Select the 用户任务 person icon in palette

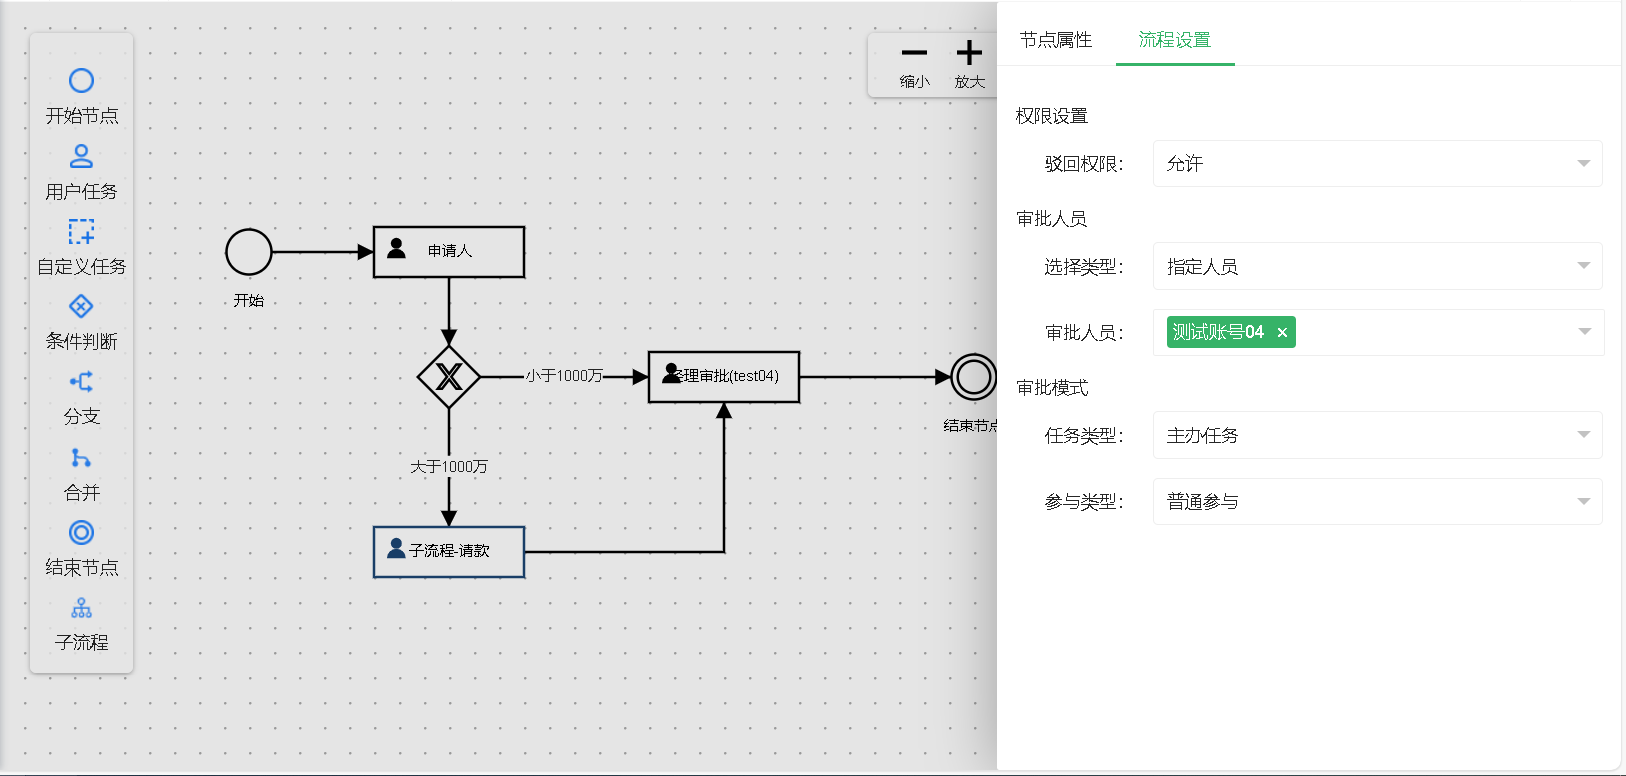(81, 156)
